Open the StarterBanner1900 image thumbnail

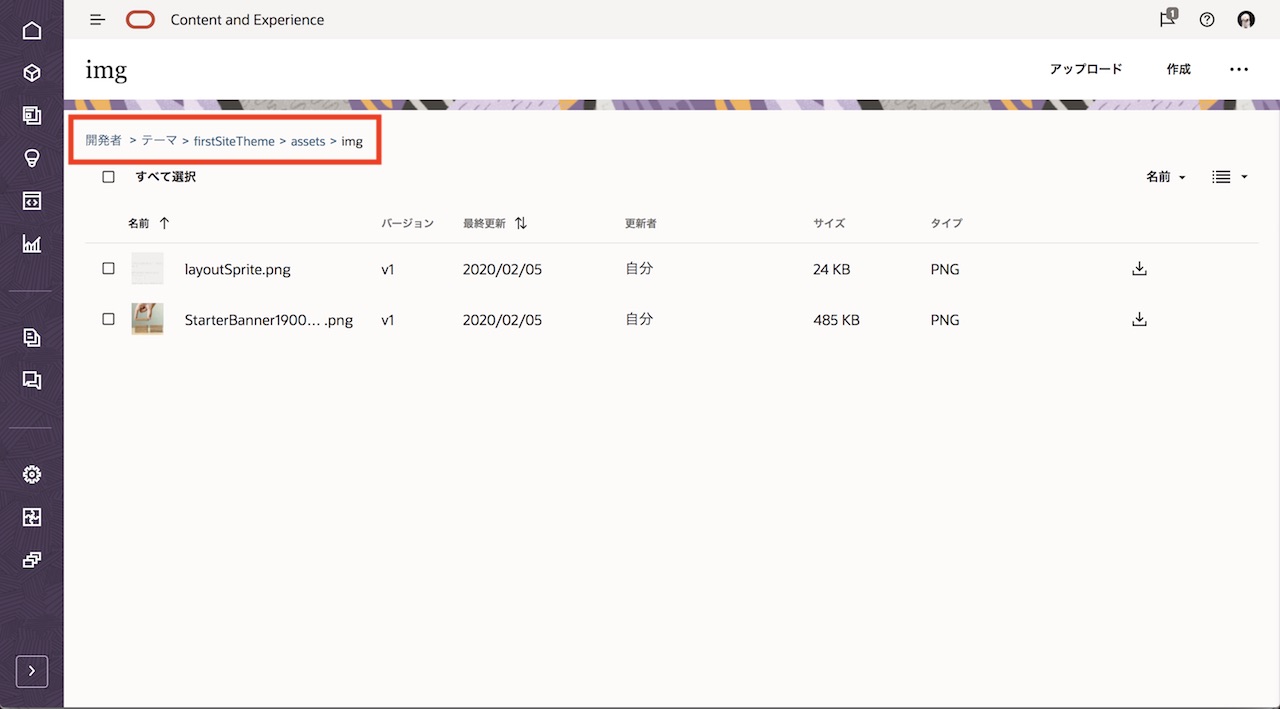[x=147, y=319]
